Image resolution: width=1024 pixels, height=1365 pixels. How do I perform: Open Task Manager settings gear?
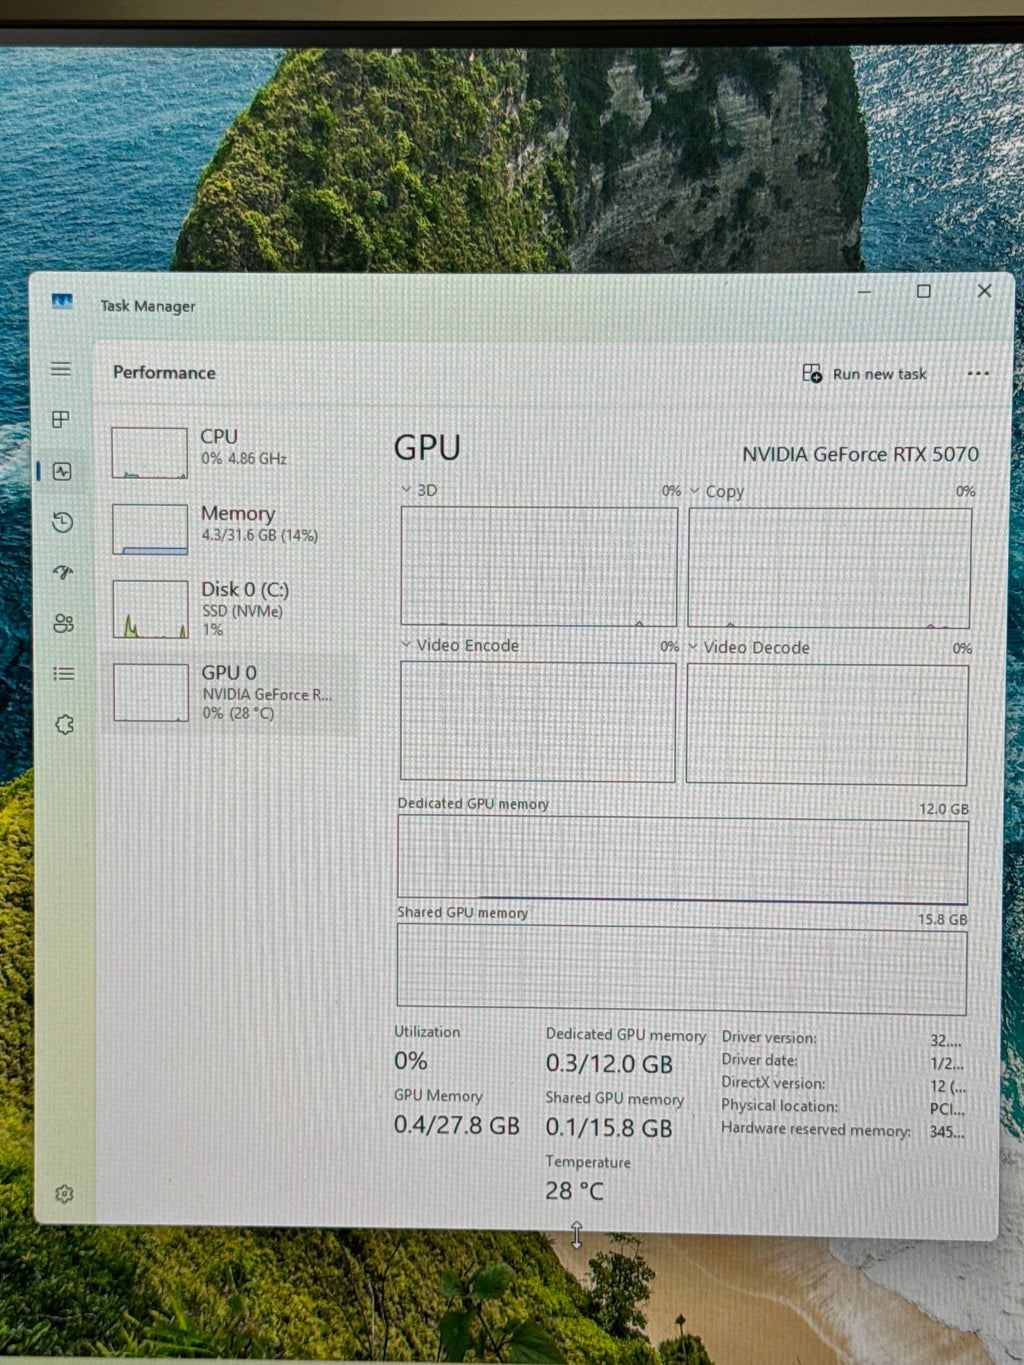pyautogui.click(x=65, y=1194)
